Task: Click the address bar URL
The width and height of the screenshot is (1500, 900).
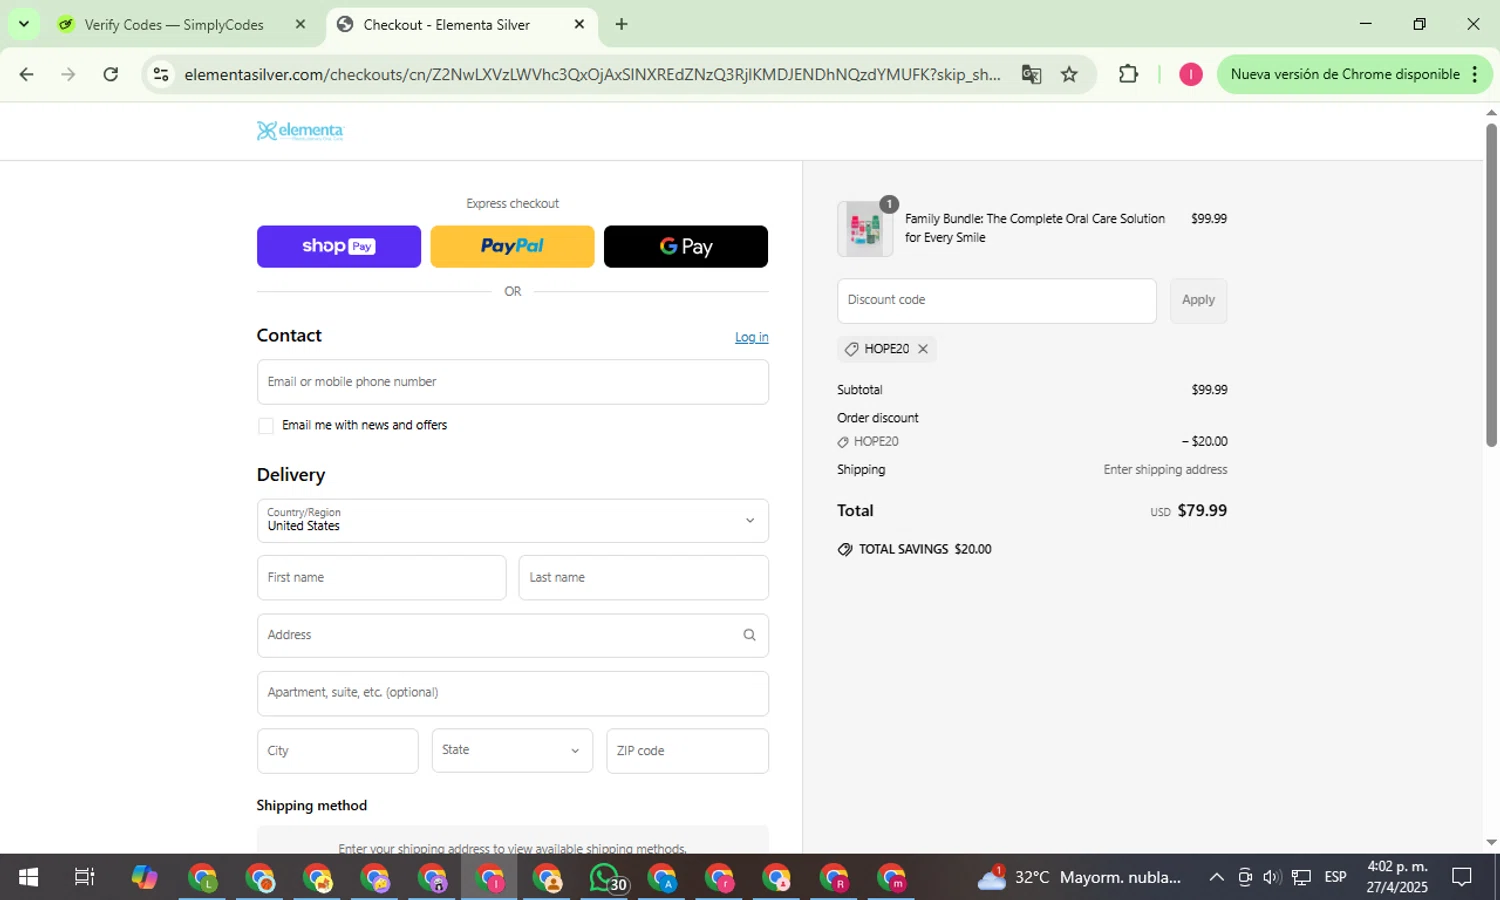Action: pyautogui.click(x=592, y=74)
